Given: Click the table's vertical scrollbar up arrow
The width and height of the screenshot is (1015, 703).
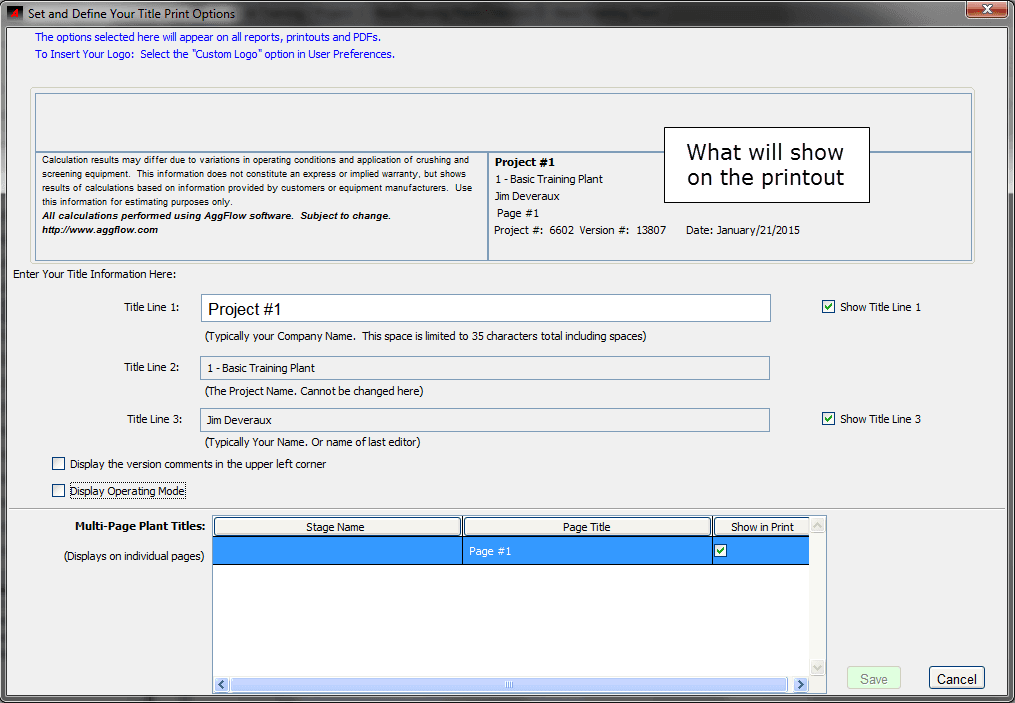Looking at the screenshot, I should tap(817, 525).
